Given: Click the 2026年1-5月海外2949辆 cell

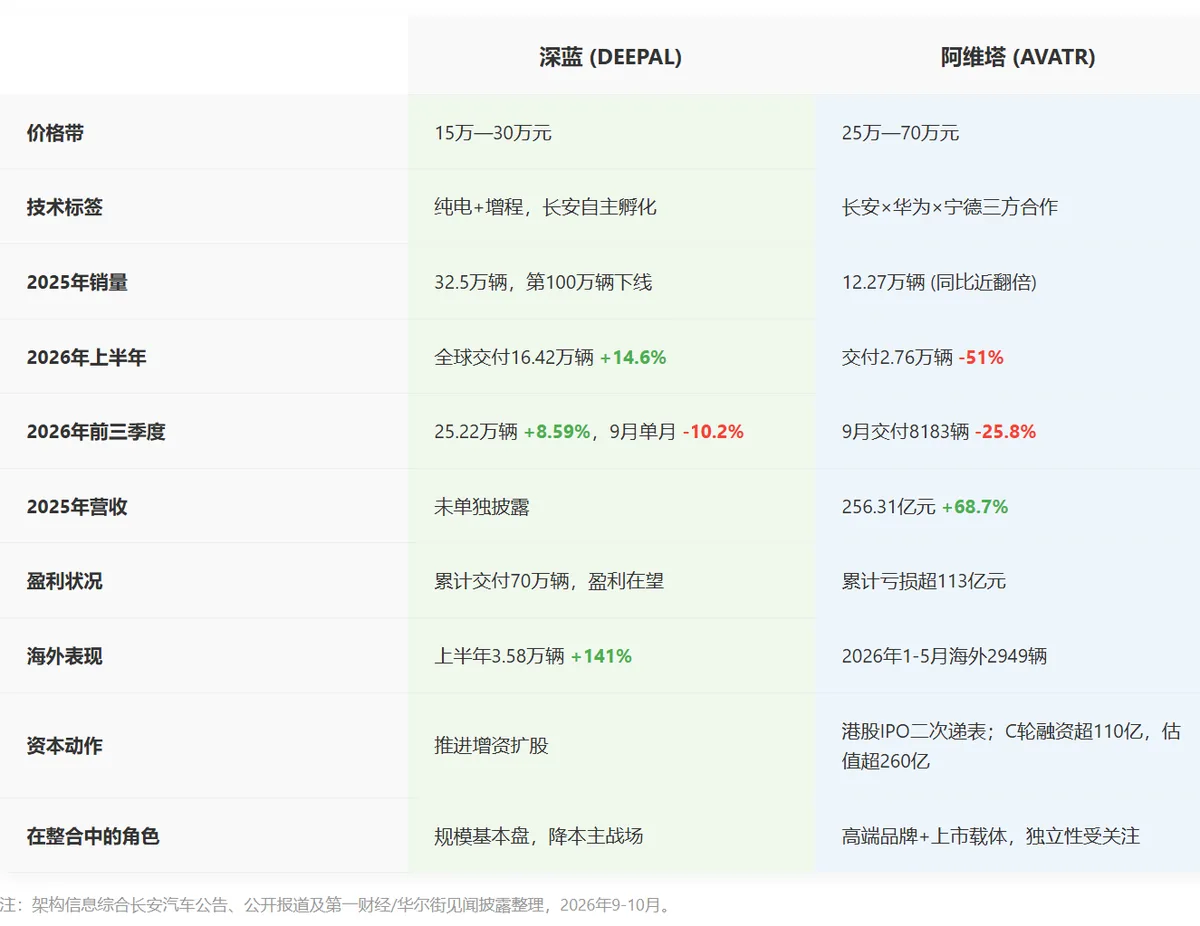Looking at the screenshot, I should coord(1007,656).
